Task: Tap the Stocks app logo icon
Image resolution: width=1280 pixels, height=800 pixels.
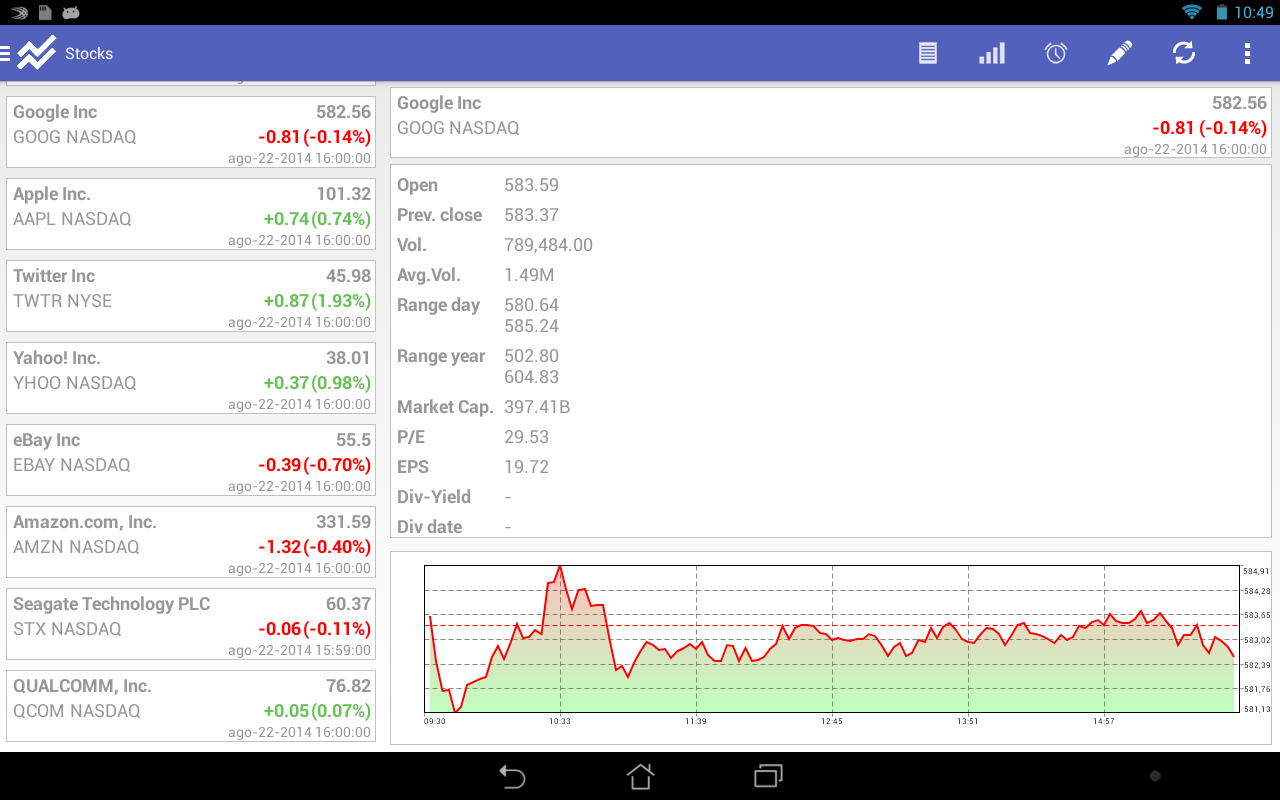Action: 36,53
